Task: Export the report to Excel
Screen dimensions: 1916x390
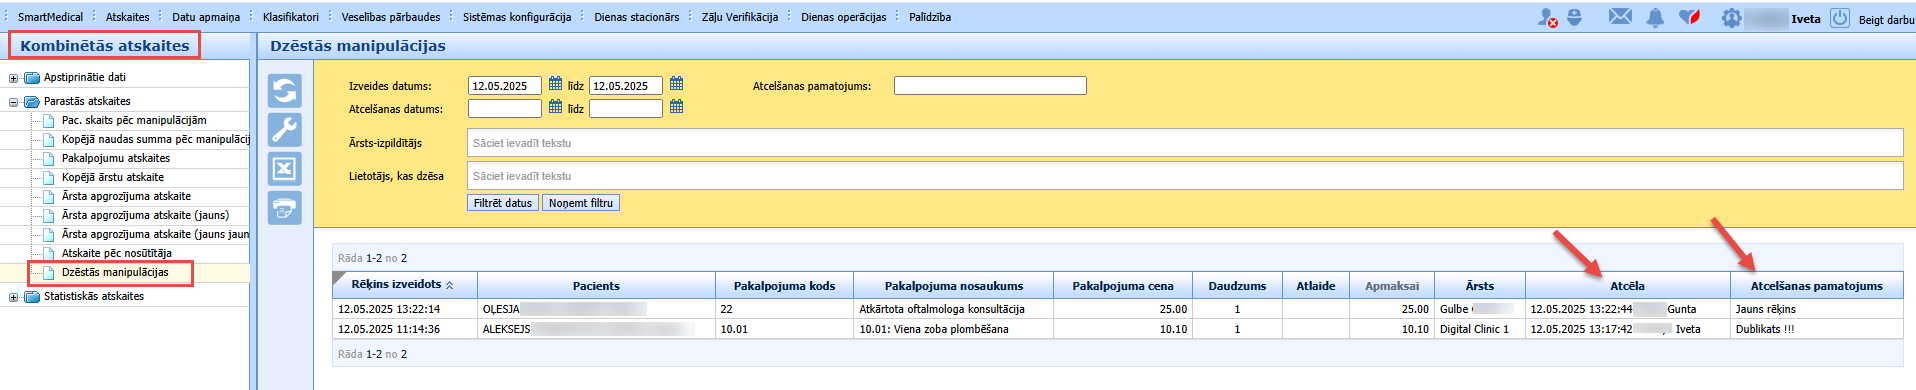Action: pos(285,169)
